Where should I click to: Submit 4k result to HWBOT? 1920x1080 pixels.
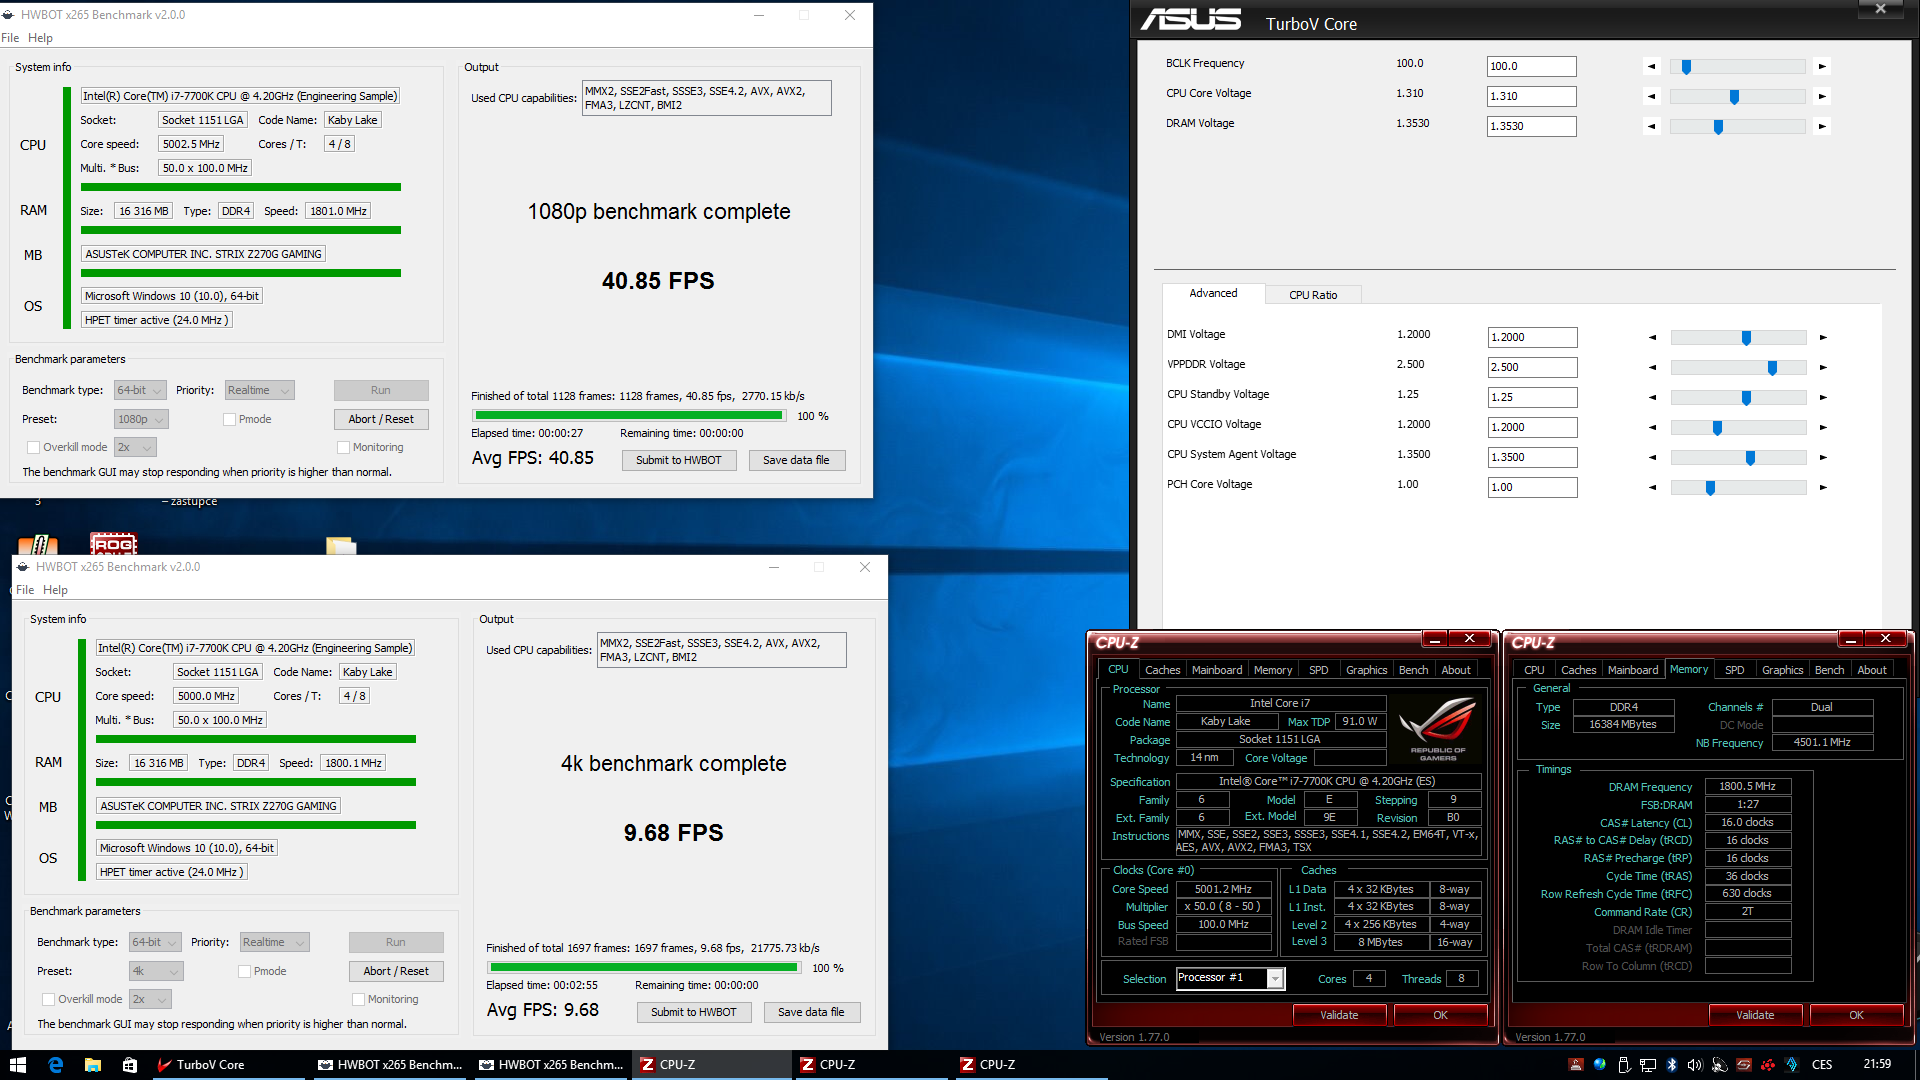click(x=694, y=1013)
